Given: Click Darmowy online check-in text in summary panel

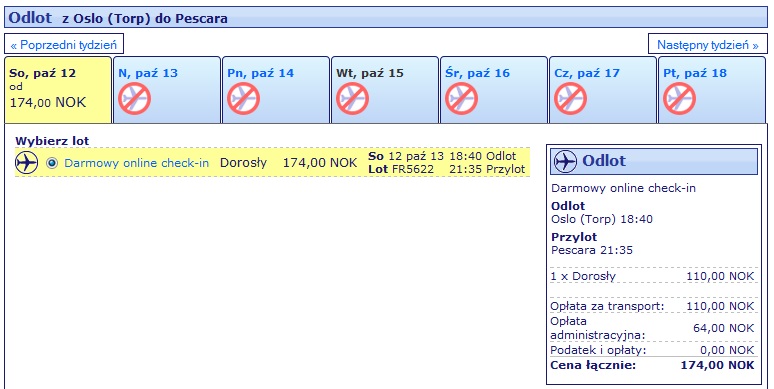Looking at the screenshot, I should (x=623, y=188).
